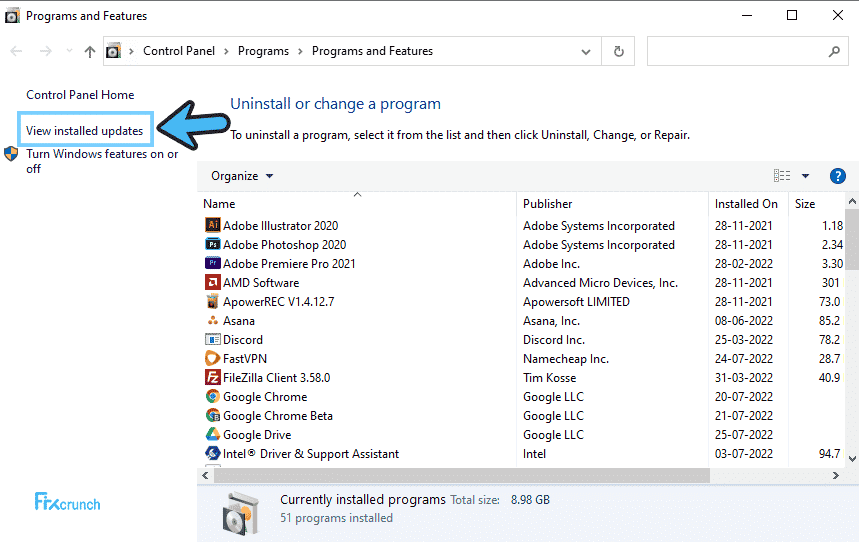859x542 pixels.
Task: Open recent locations dropdown arrow
Action: pos(69,51)
